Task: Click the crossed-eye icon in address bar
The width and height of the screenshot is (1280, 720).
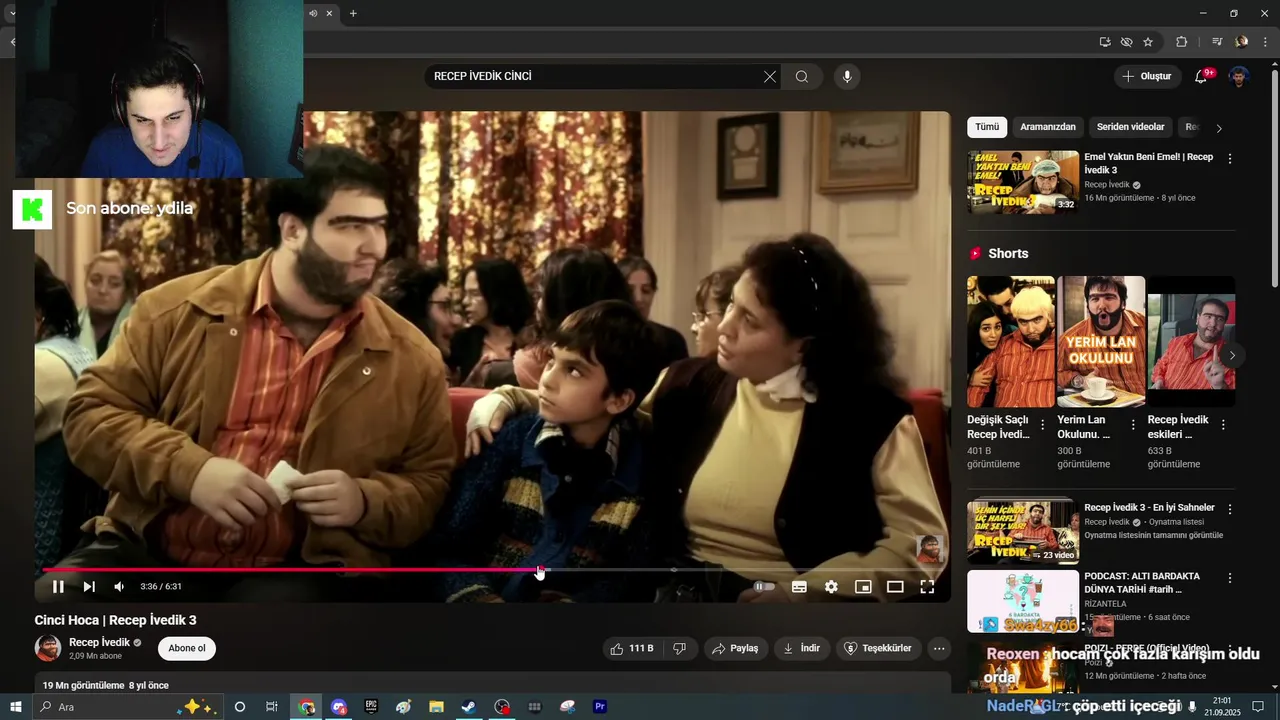Action: click(1126, 42)
